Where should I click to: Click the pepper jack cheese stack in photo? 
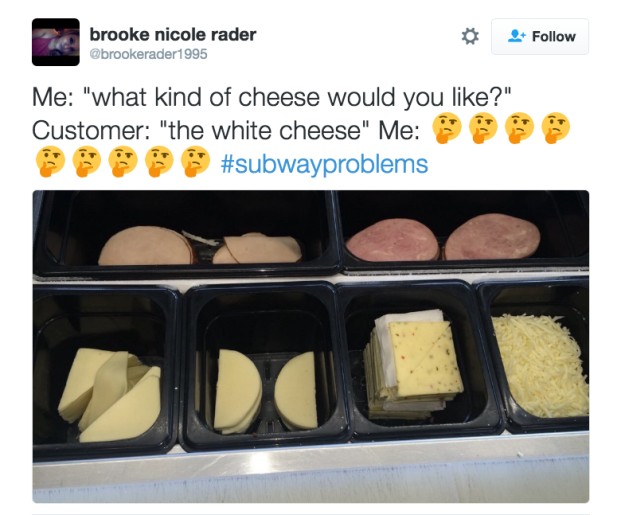pyautogui.click(x=413, y=364)
